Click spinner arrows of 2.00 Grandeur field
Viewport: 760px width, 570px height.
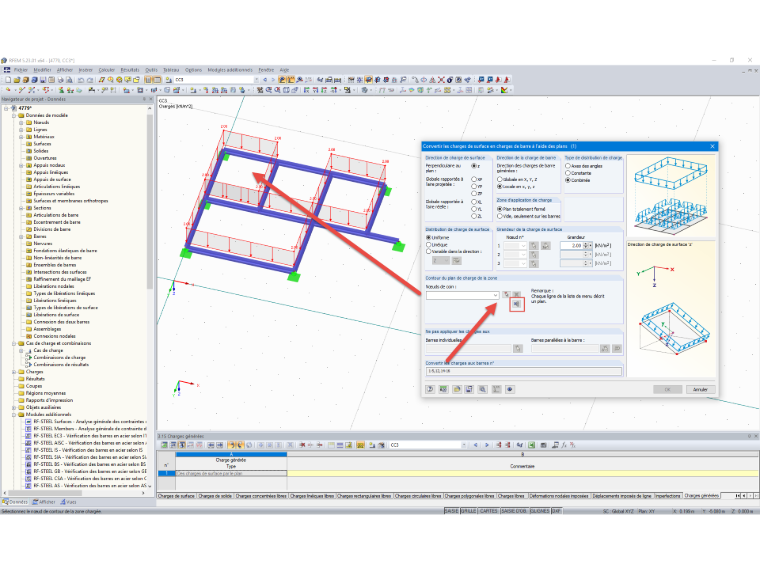click(x=586, y=246)
